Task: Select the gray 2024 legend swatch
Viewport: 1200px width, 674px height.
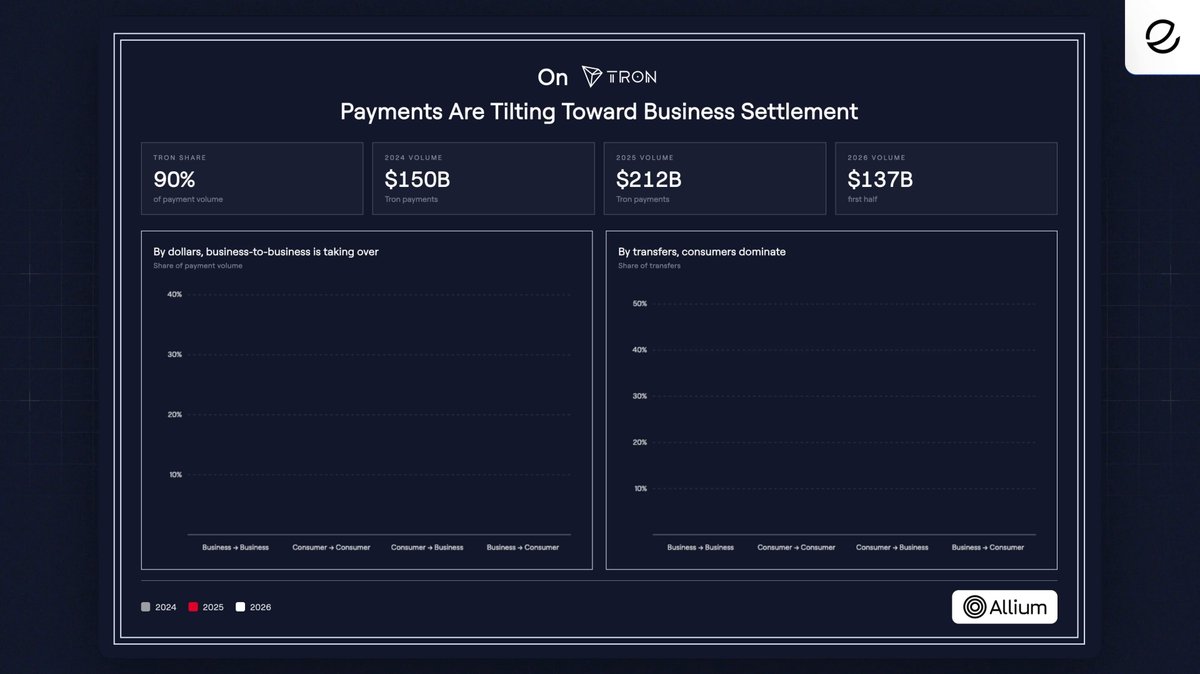Action: coord(146,607)
